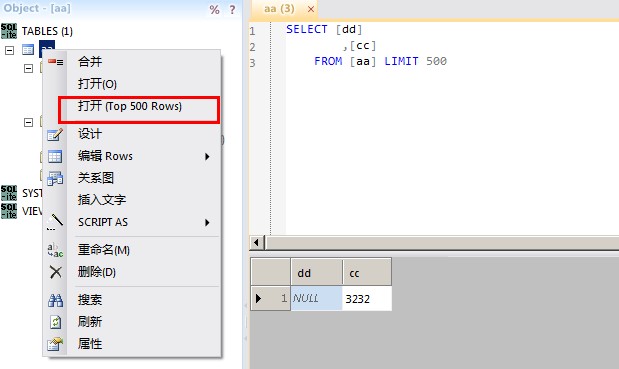Click the grid icon next to 编辑 Rows
The width and height of the screenshot is (619, 369).
[x=55, y=157]
